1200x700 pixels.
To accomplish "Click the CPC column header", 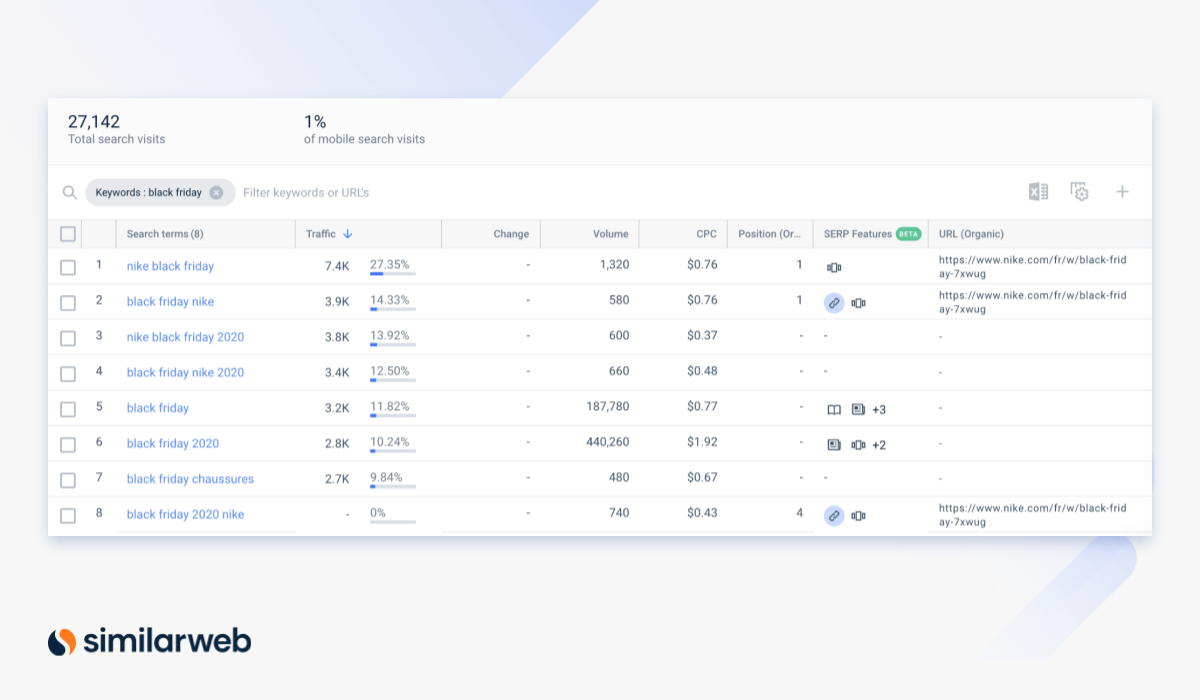I will pos(706,234).
